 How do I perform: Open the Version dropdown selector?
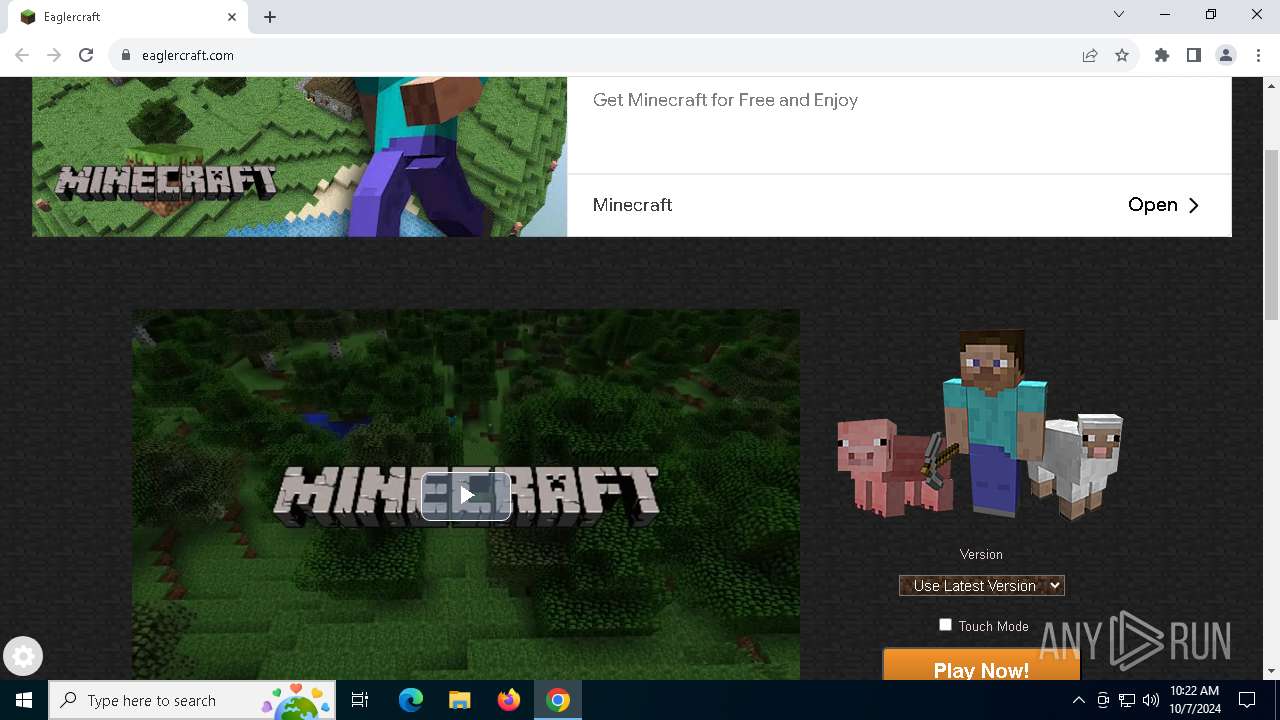click(981, 586)
